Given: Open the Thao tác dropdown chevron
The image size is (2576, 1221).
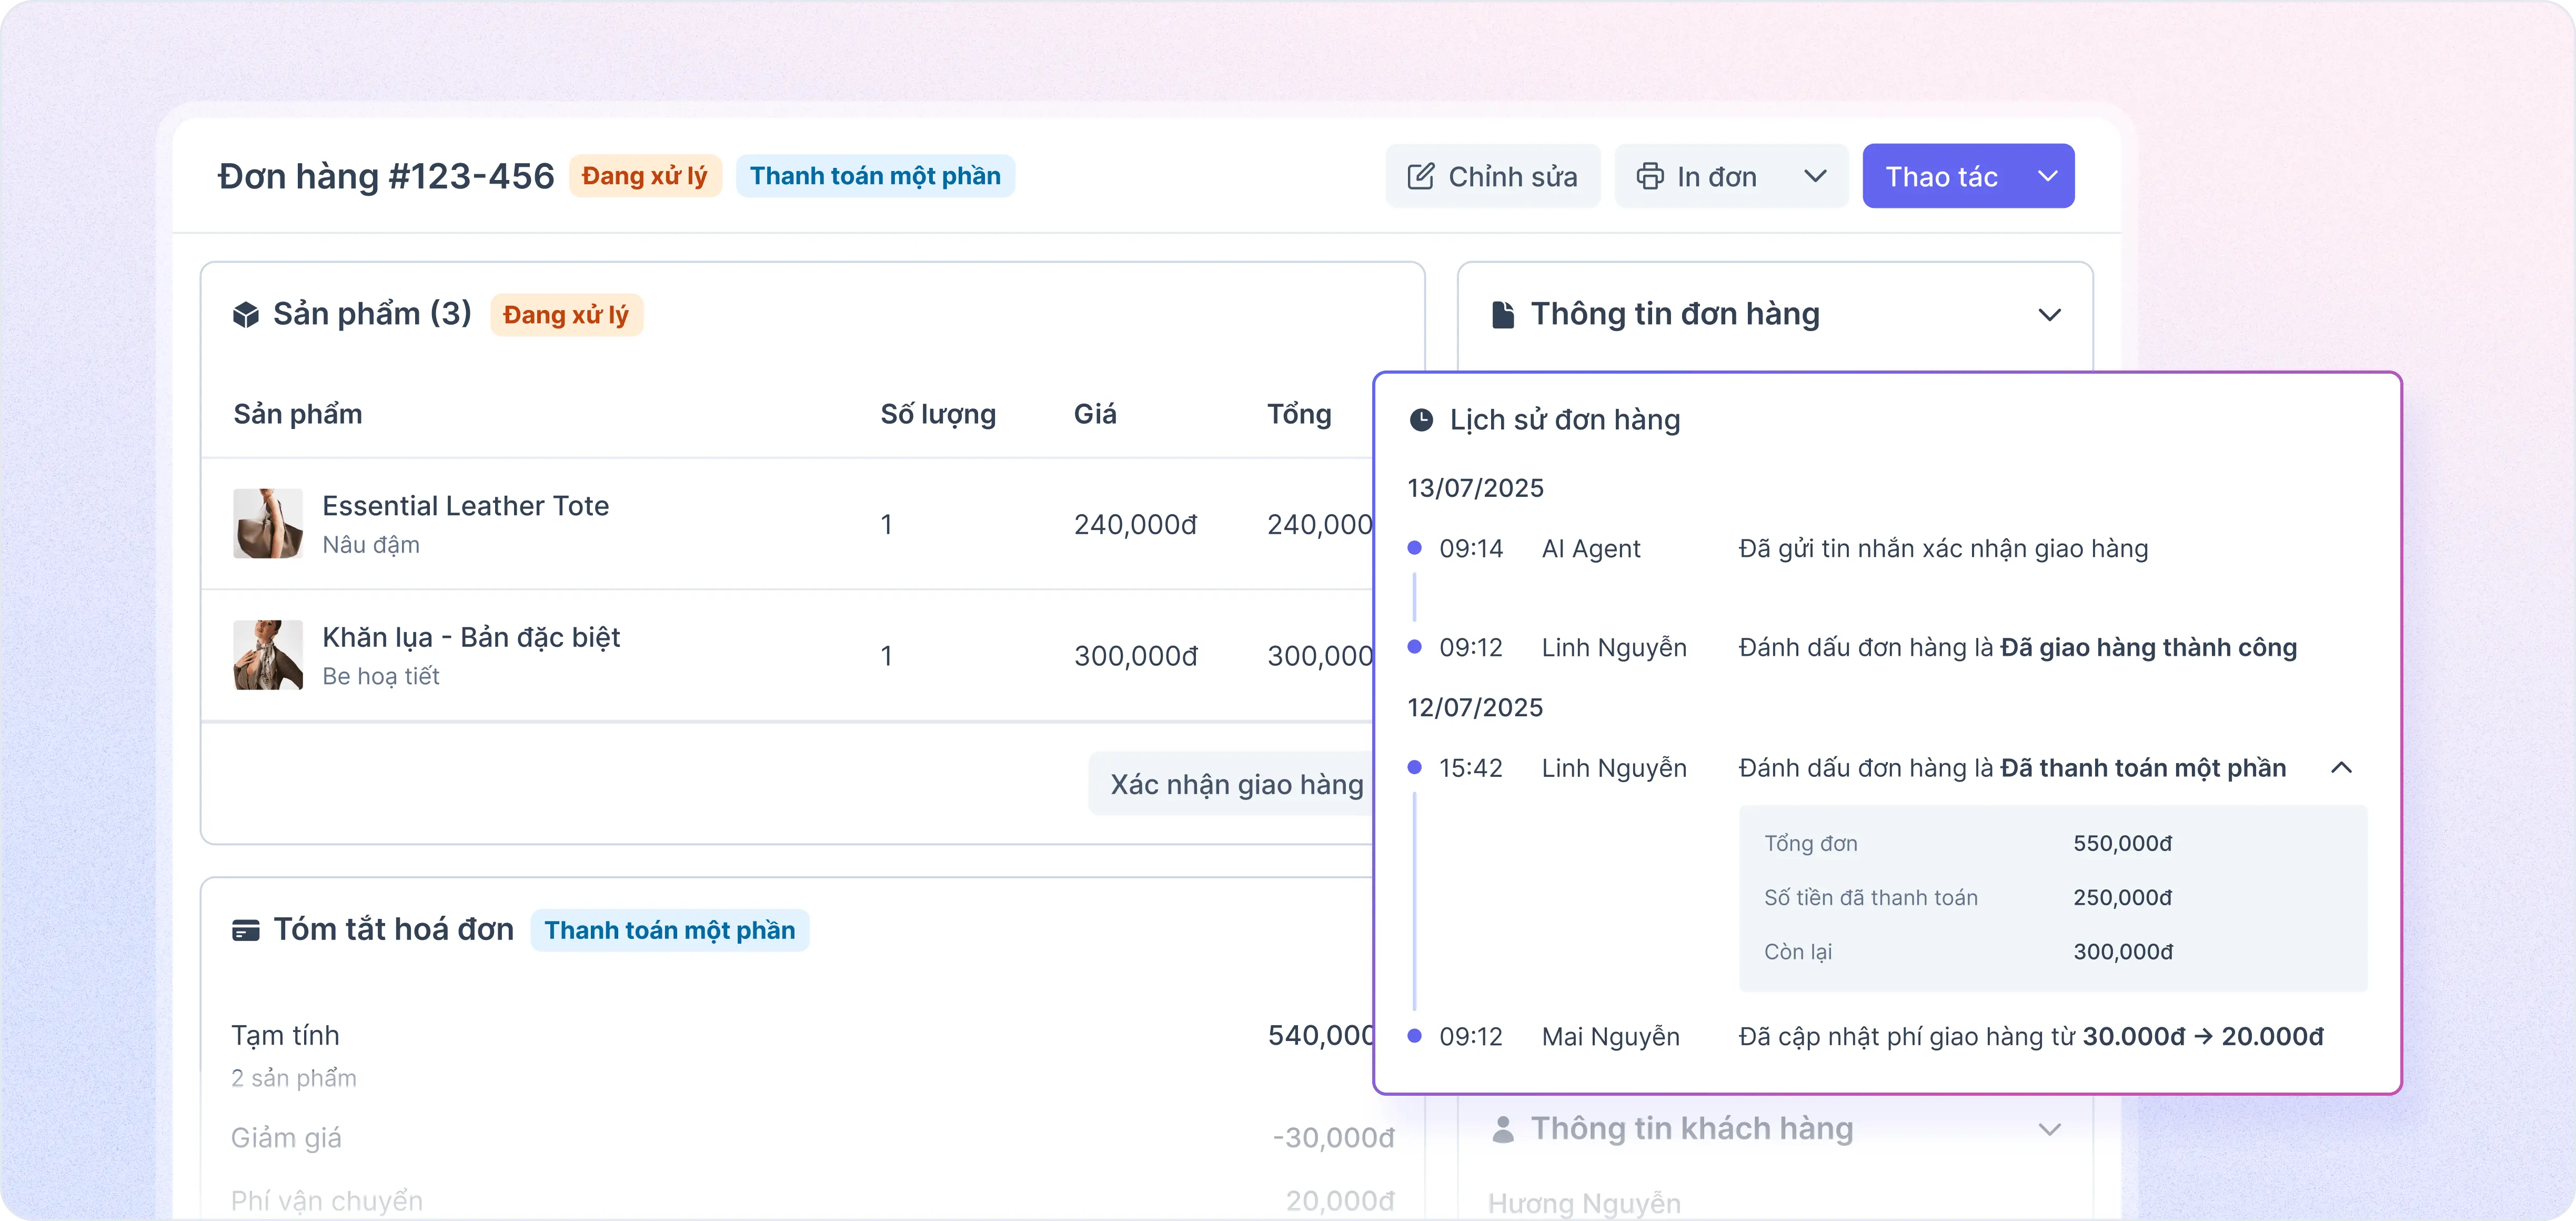Looking at the screenshot, I should click(x=2047, y=176).
